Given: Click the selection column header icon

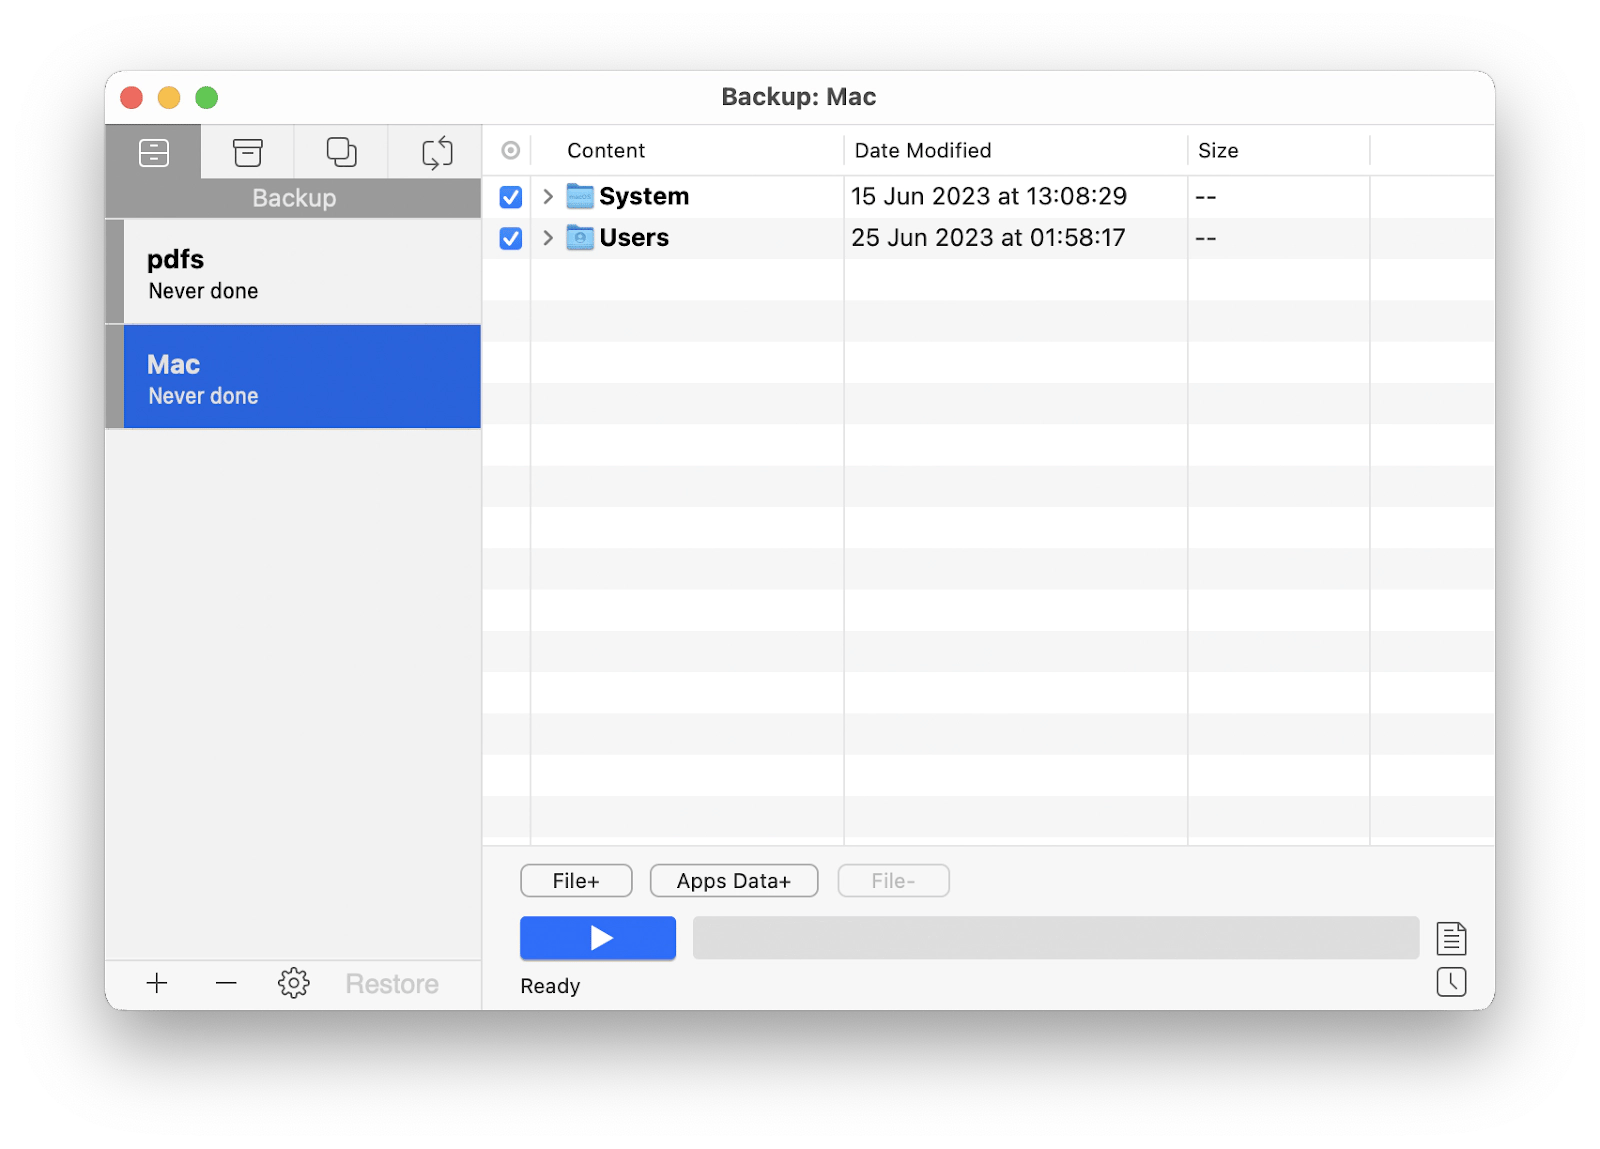Looking at the screenshot, I should pos(511,151).
